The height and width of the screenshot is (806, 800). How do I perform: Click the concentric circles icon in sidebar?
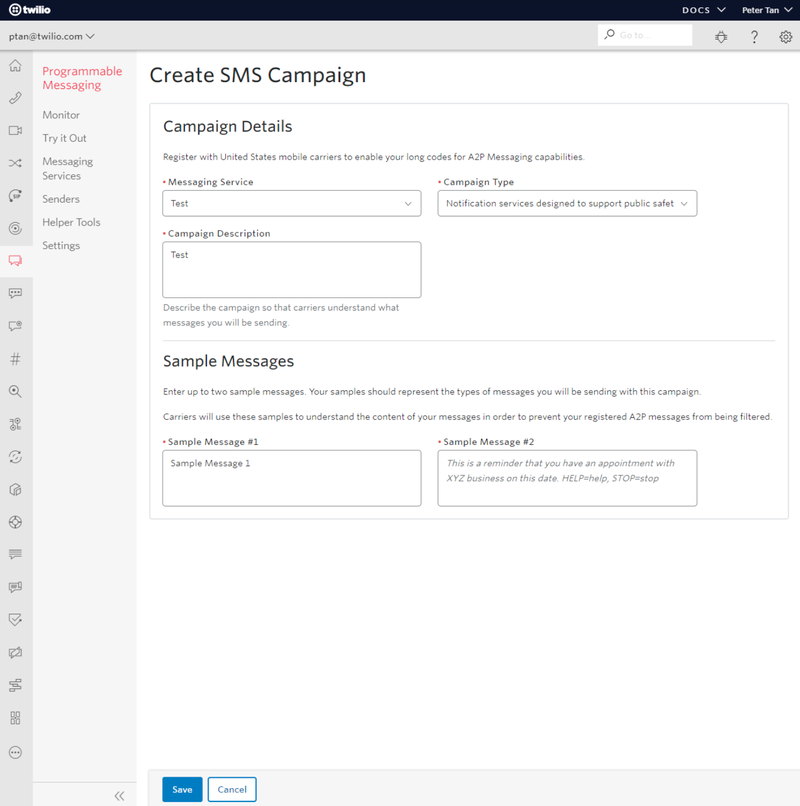15,228
